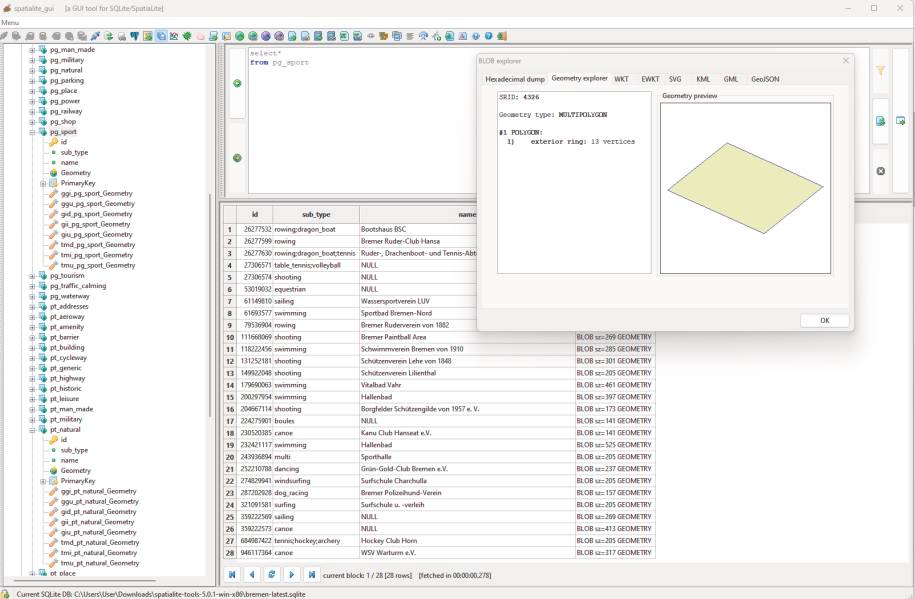
Task: Expand the pg_tourism table node
Action: click(32, 276)
